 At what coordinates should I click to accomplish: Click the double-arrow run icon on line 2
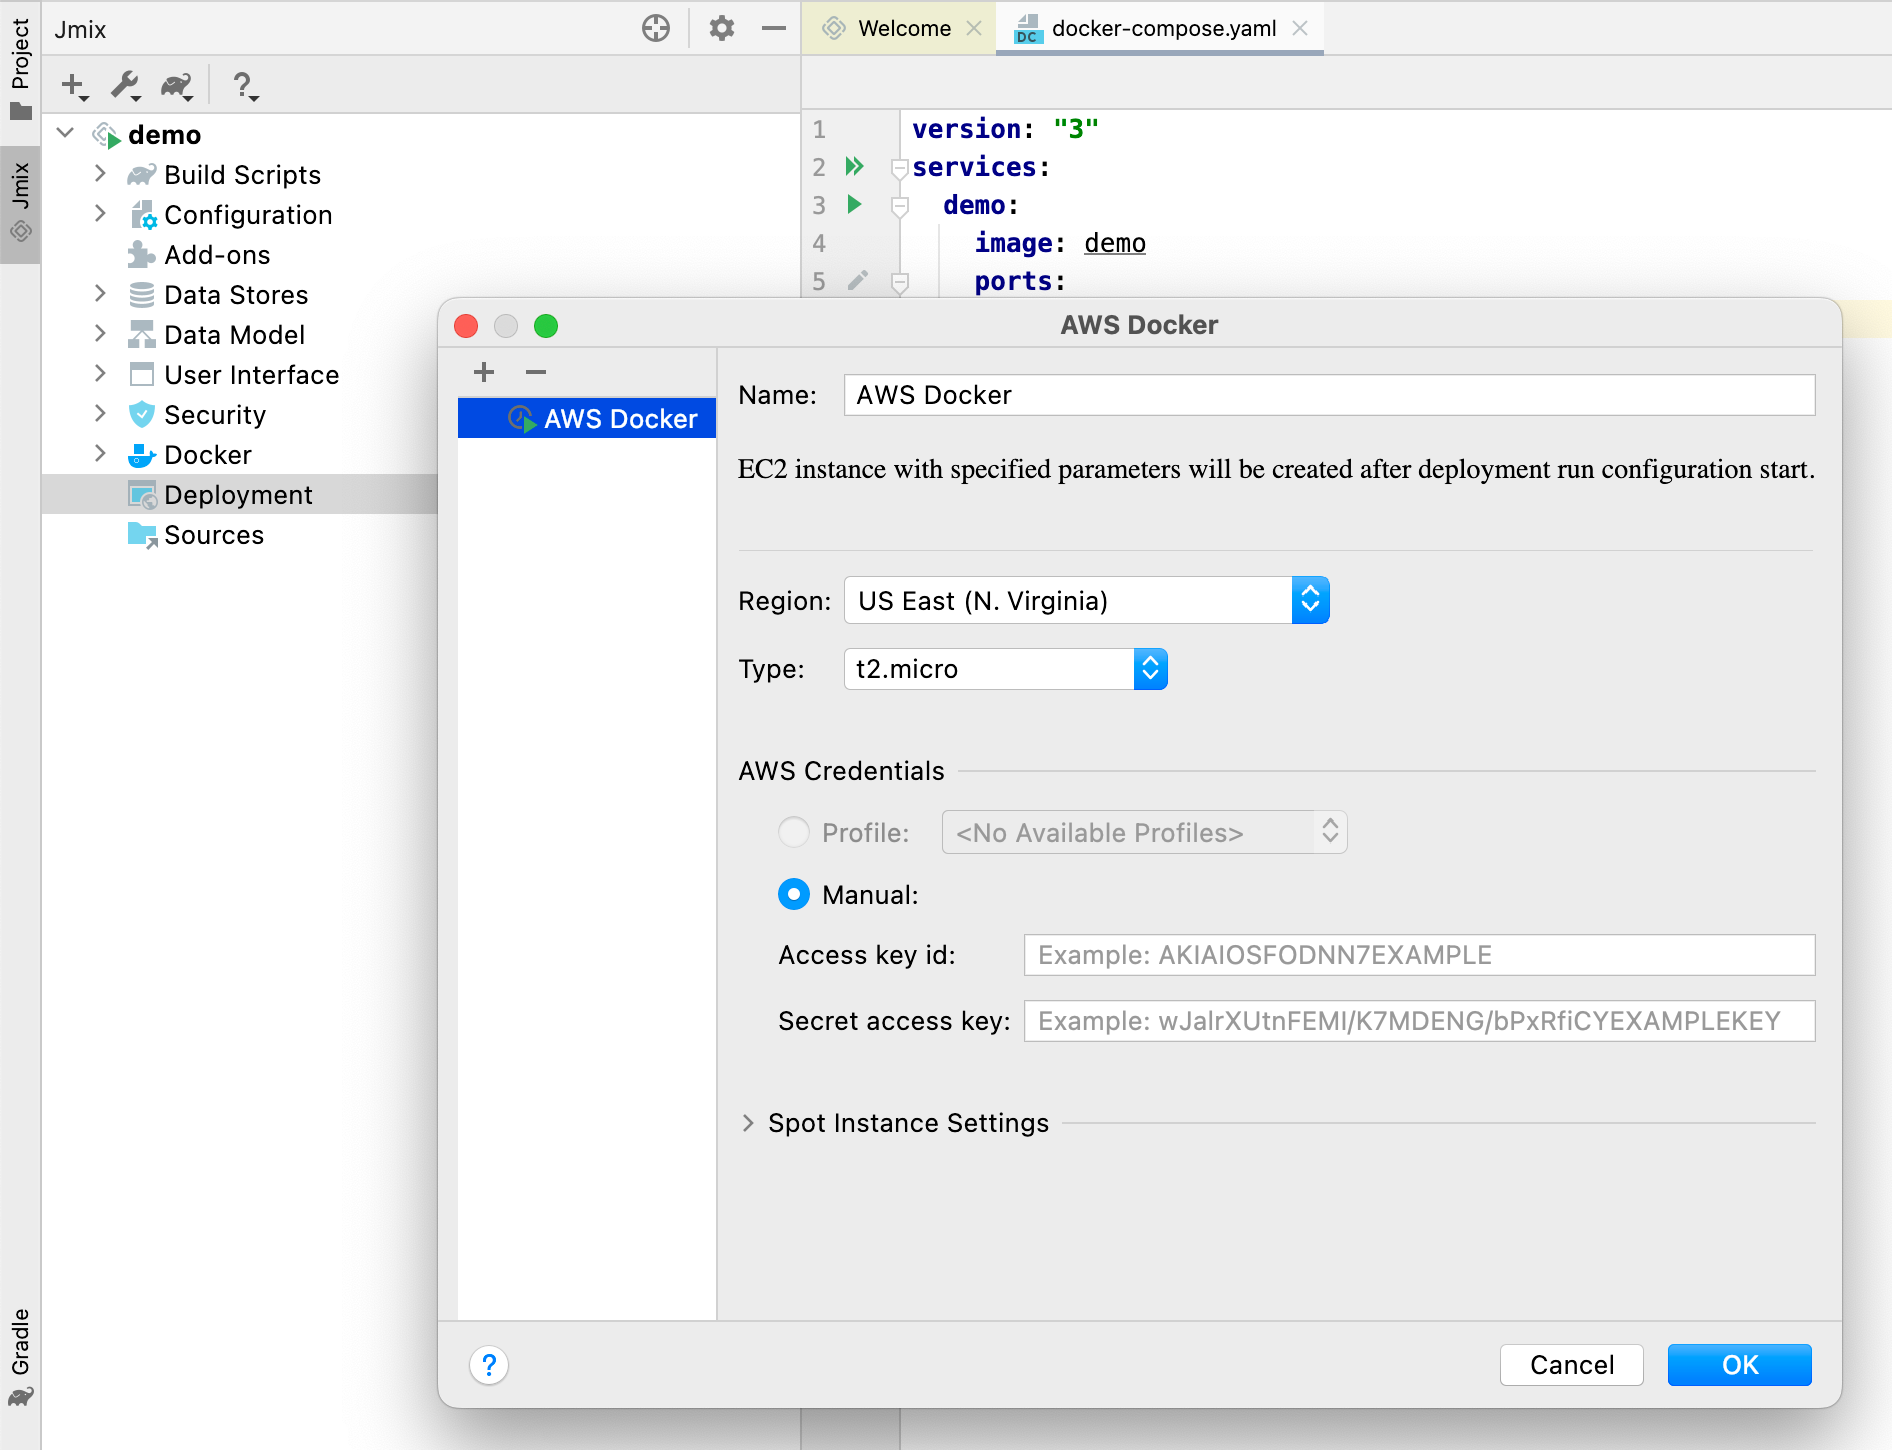pyautogui.click(x=854, y=166)
